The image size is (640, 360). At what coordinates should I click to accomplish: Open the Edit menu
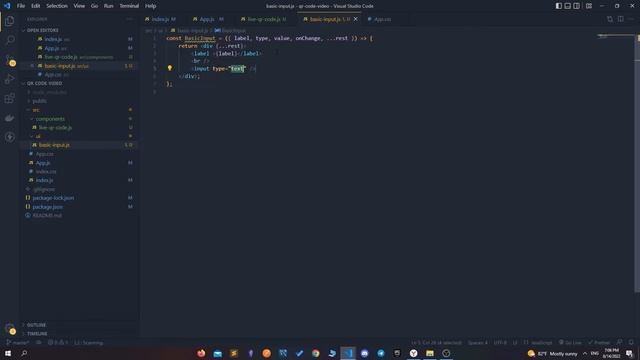click(x=36, y=6)
